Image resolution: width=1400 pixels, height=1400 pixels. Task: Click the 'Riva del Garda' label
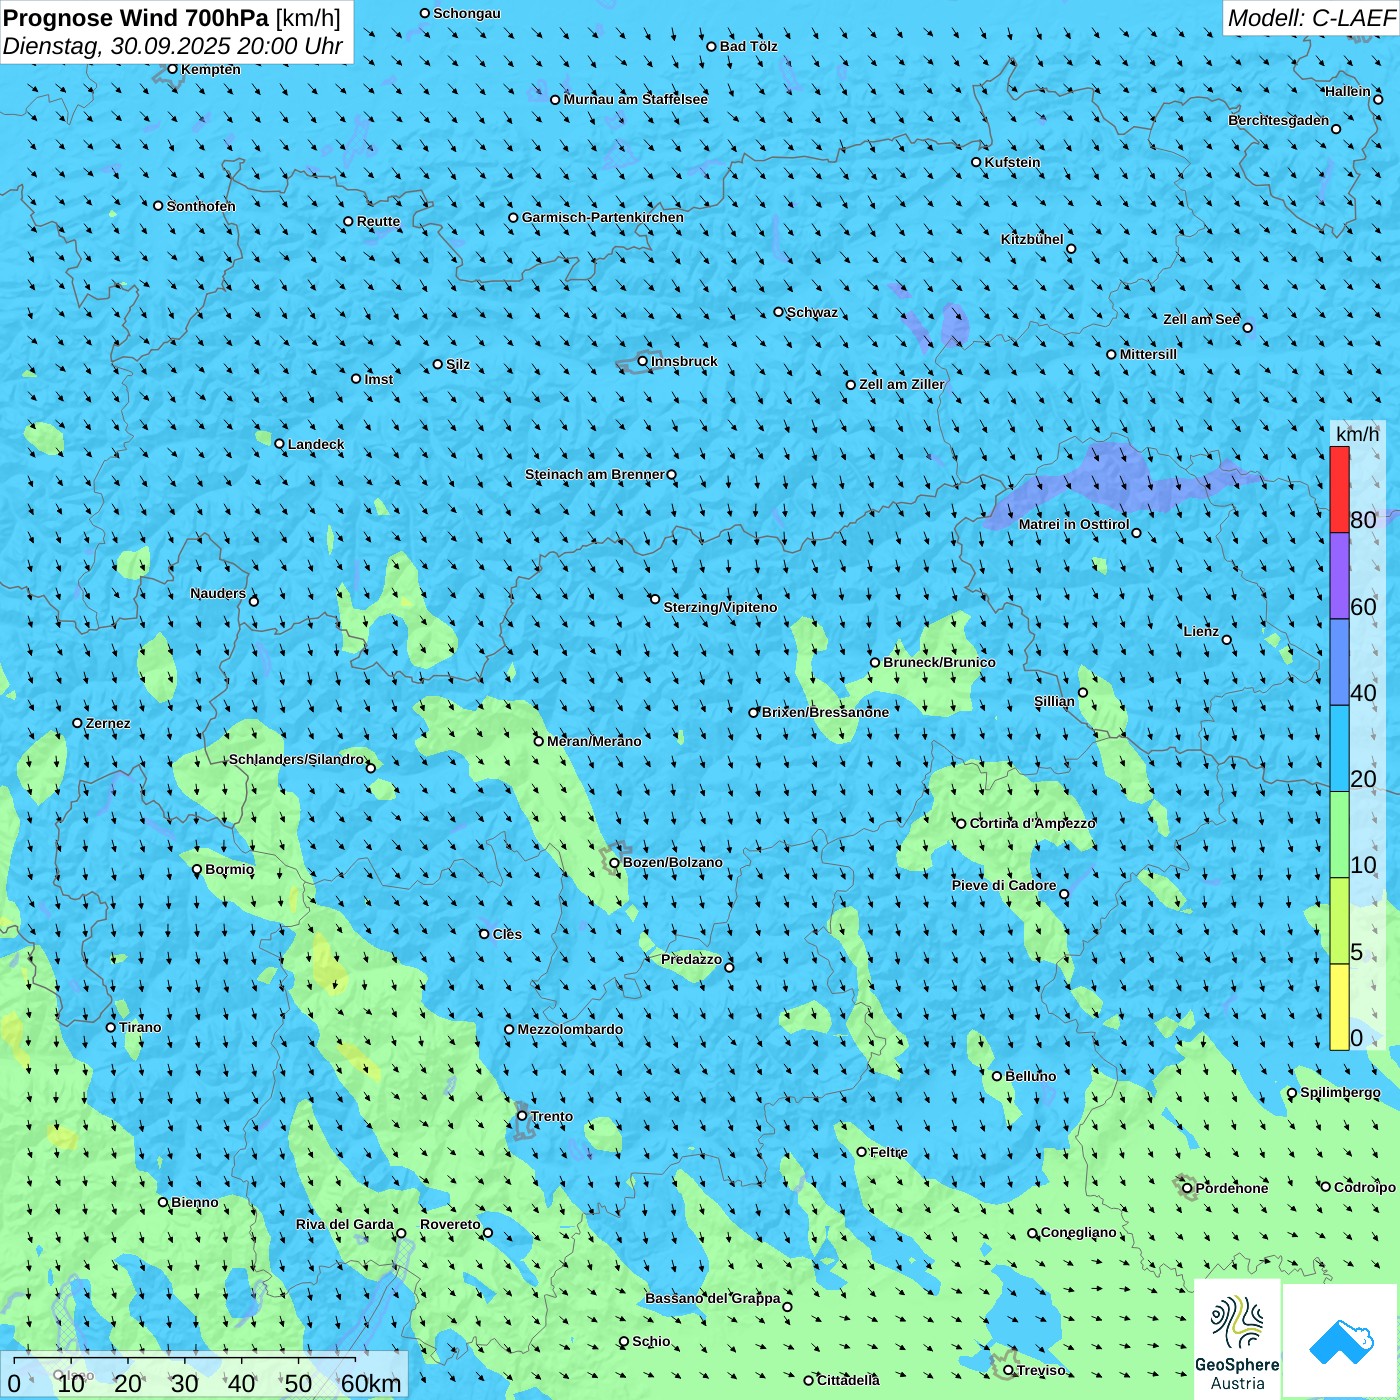click(344, 1224)
